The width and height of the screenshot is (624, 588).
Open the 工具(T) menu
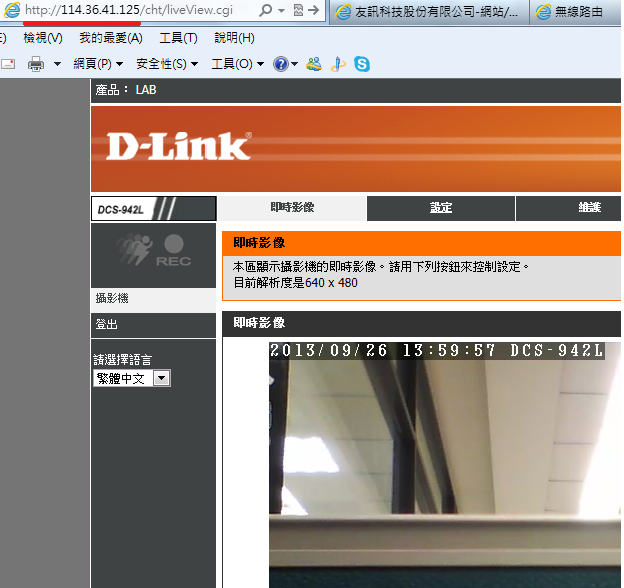[178, 38]
